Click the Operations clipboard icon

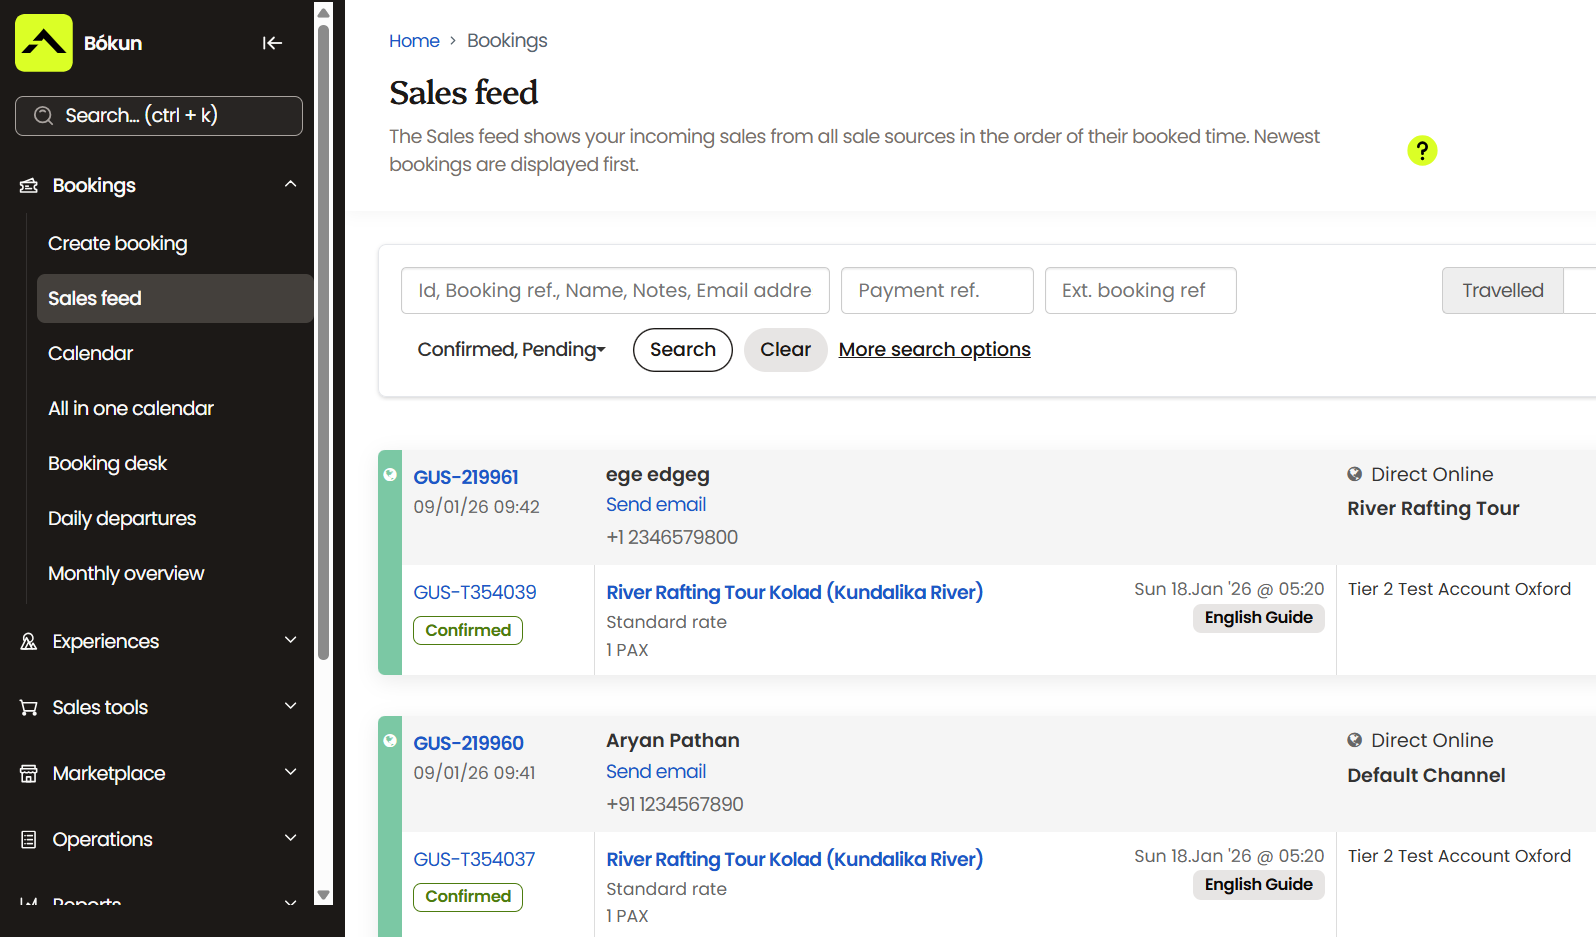tap(29, 839)
